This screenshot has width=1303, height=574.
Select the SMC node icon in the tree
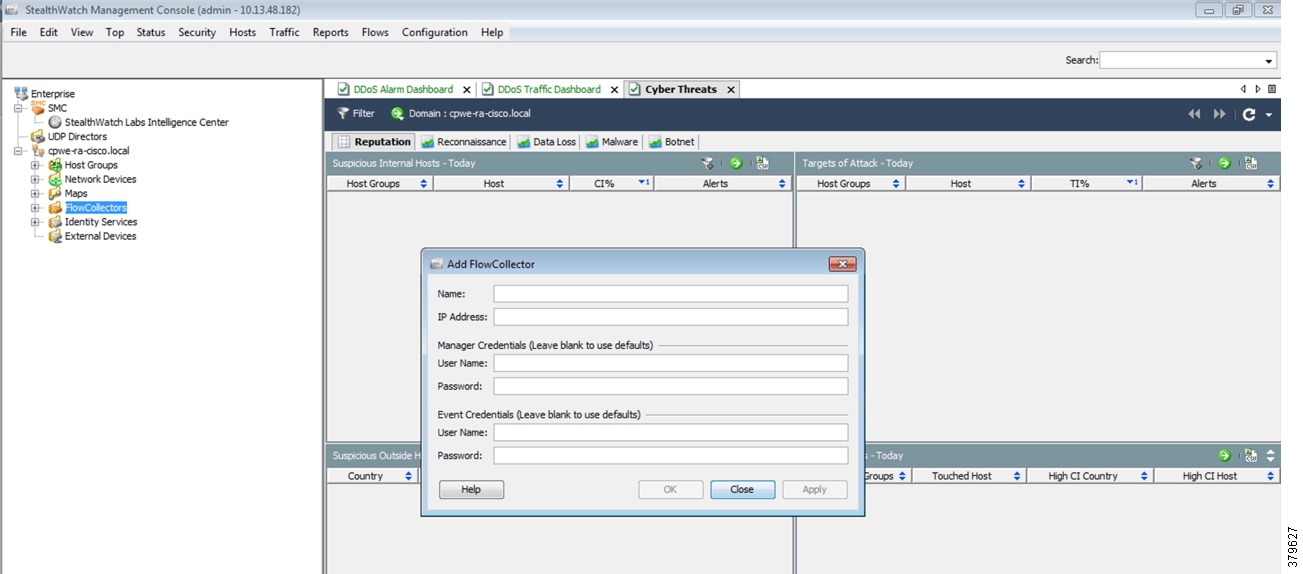[x=38, y=108]
